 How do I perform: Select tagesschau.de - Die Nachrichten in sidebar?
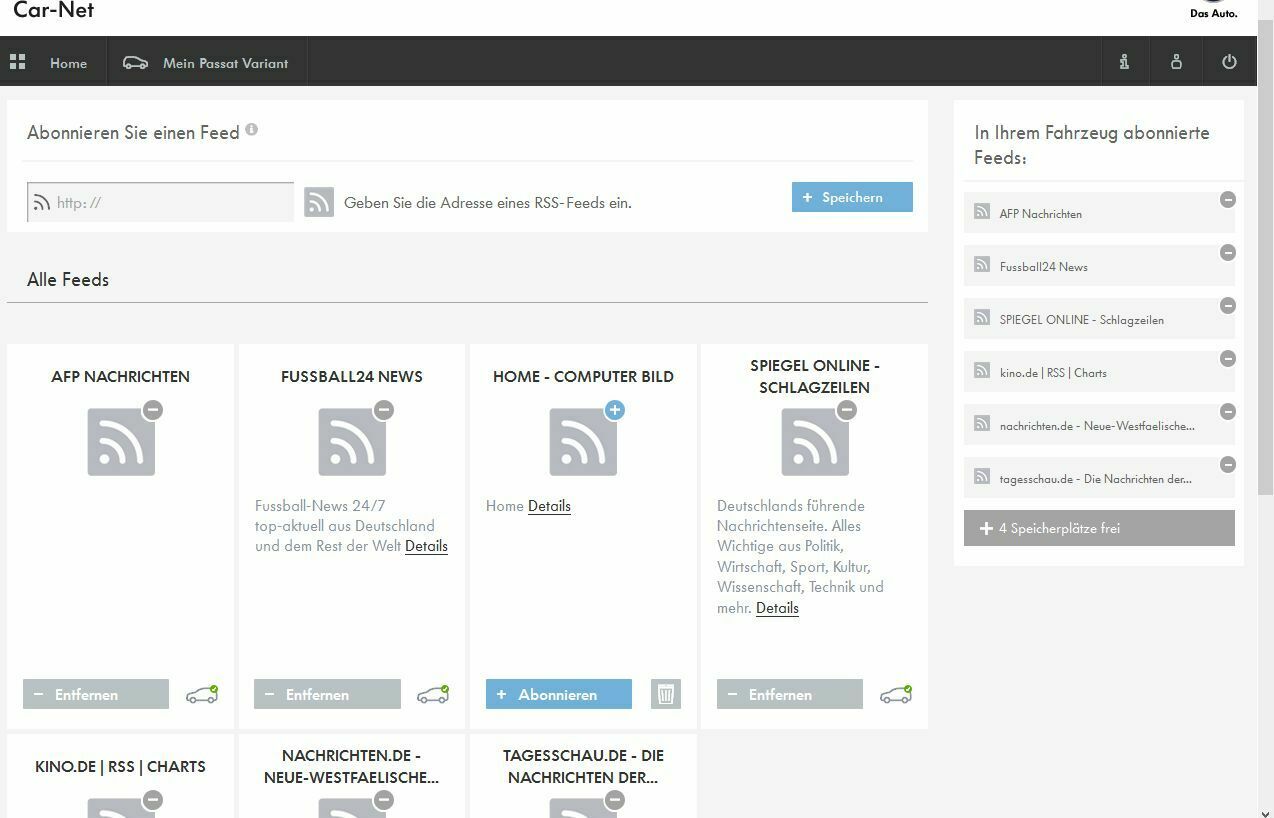coord(1099,478)
